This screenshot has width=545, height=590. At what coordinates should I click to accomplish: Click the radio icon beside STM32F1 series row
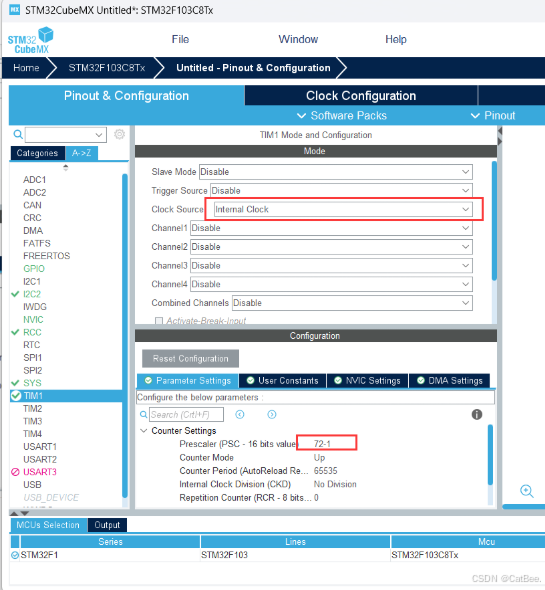15,555
